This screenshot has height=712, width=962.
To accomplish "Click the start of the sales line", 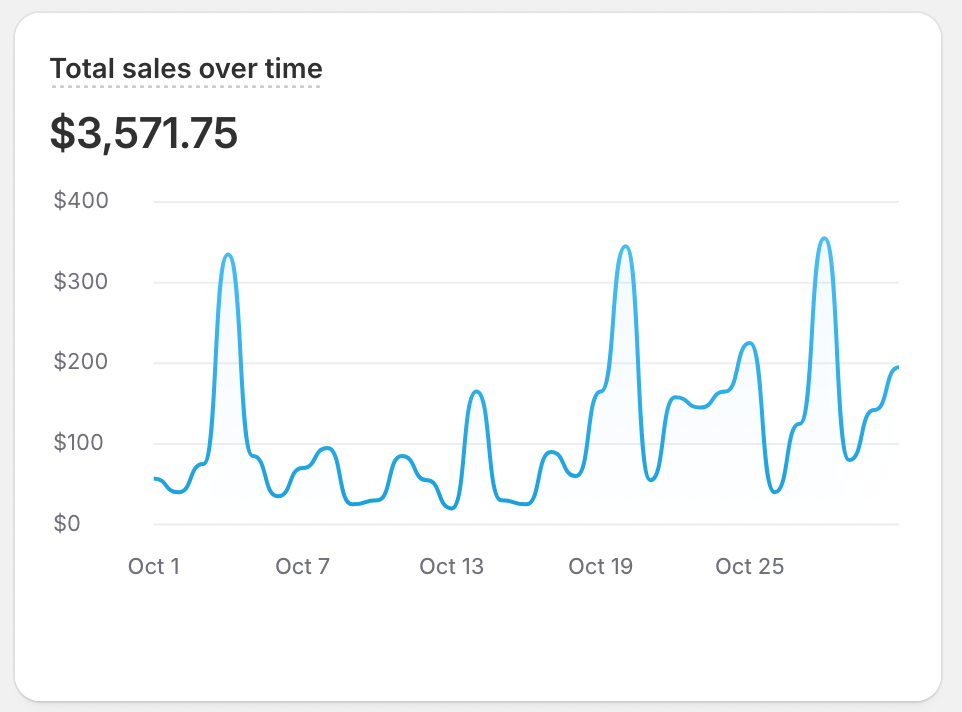I will coord(156,479).
